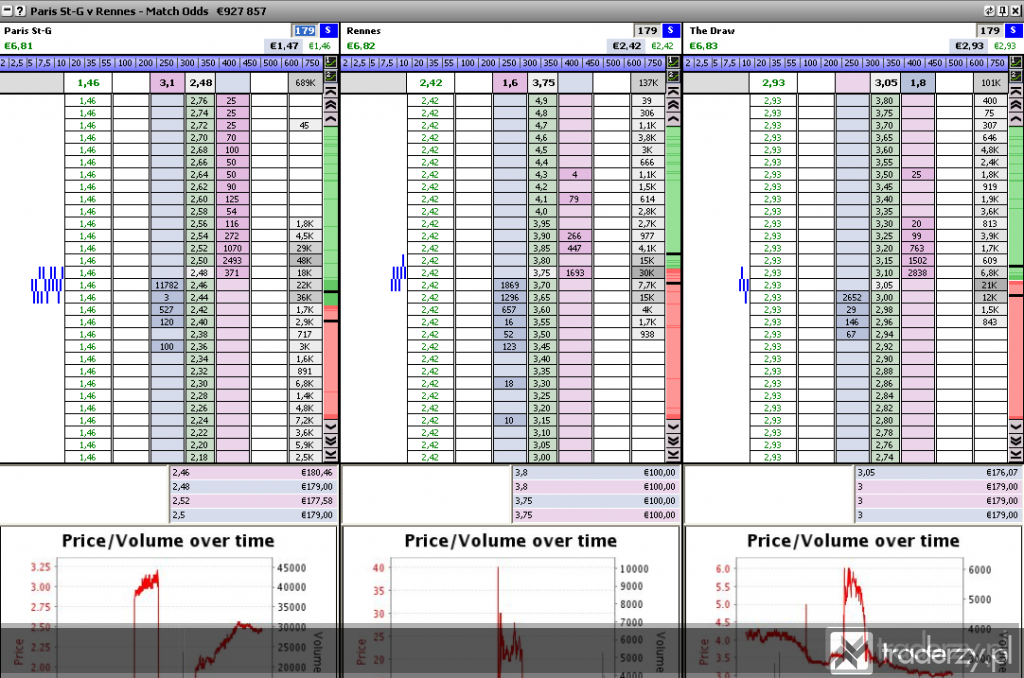Click Rennes ladder position scrollbar
The height and width of the screenshot is (678, 1024).
pos(673,272)
